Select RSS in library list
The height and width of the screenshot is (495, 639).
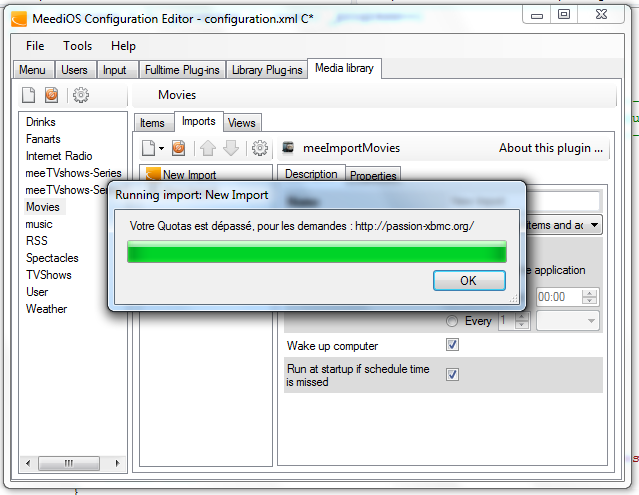[x=37, y=241]
